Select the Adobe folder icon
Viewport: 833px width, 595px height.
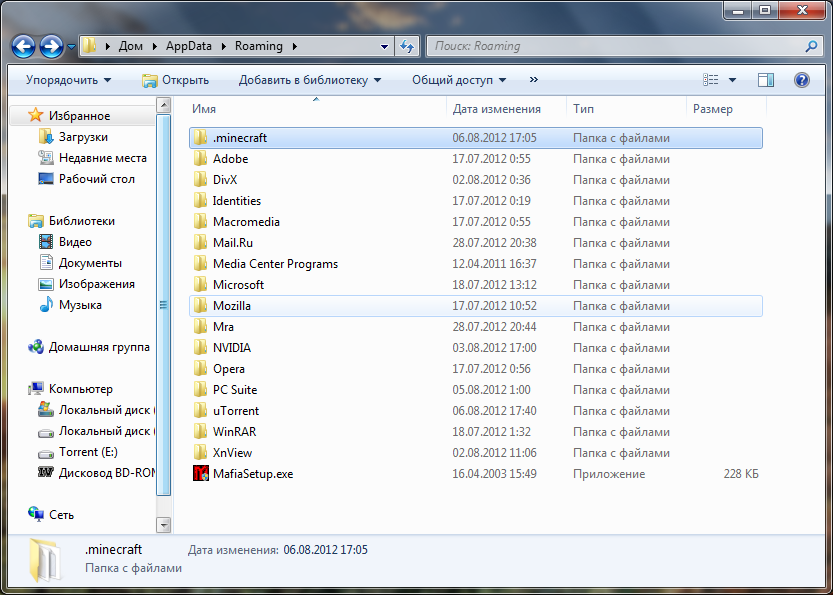(x=200, y=159)
